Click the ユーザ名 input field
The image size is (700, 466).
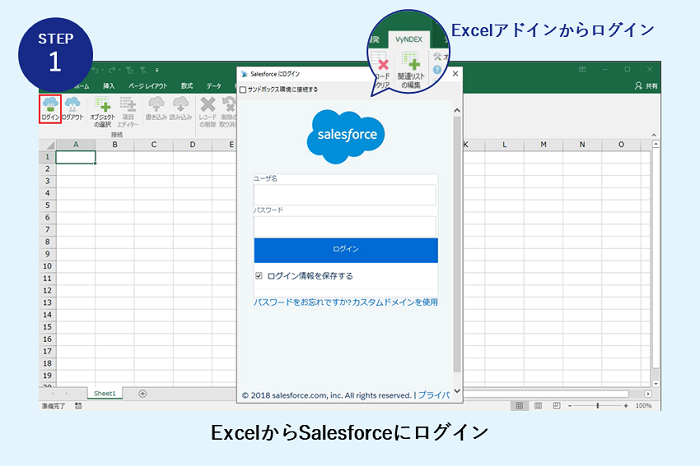345,195
